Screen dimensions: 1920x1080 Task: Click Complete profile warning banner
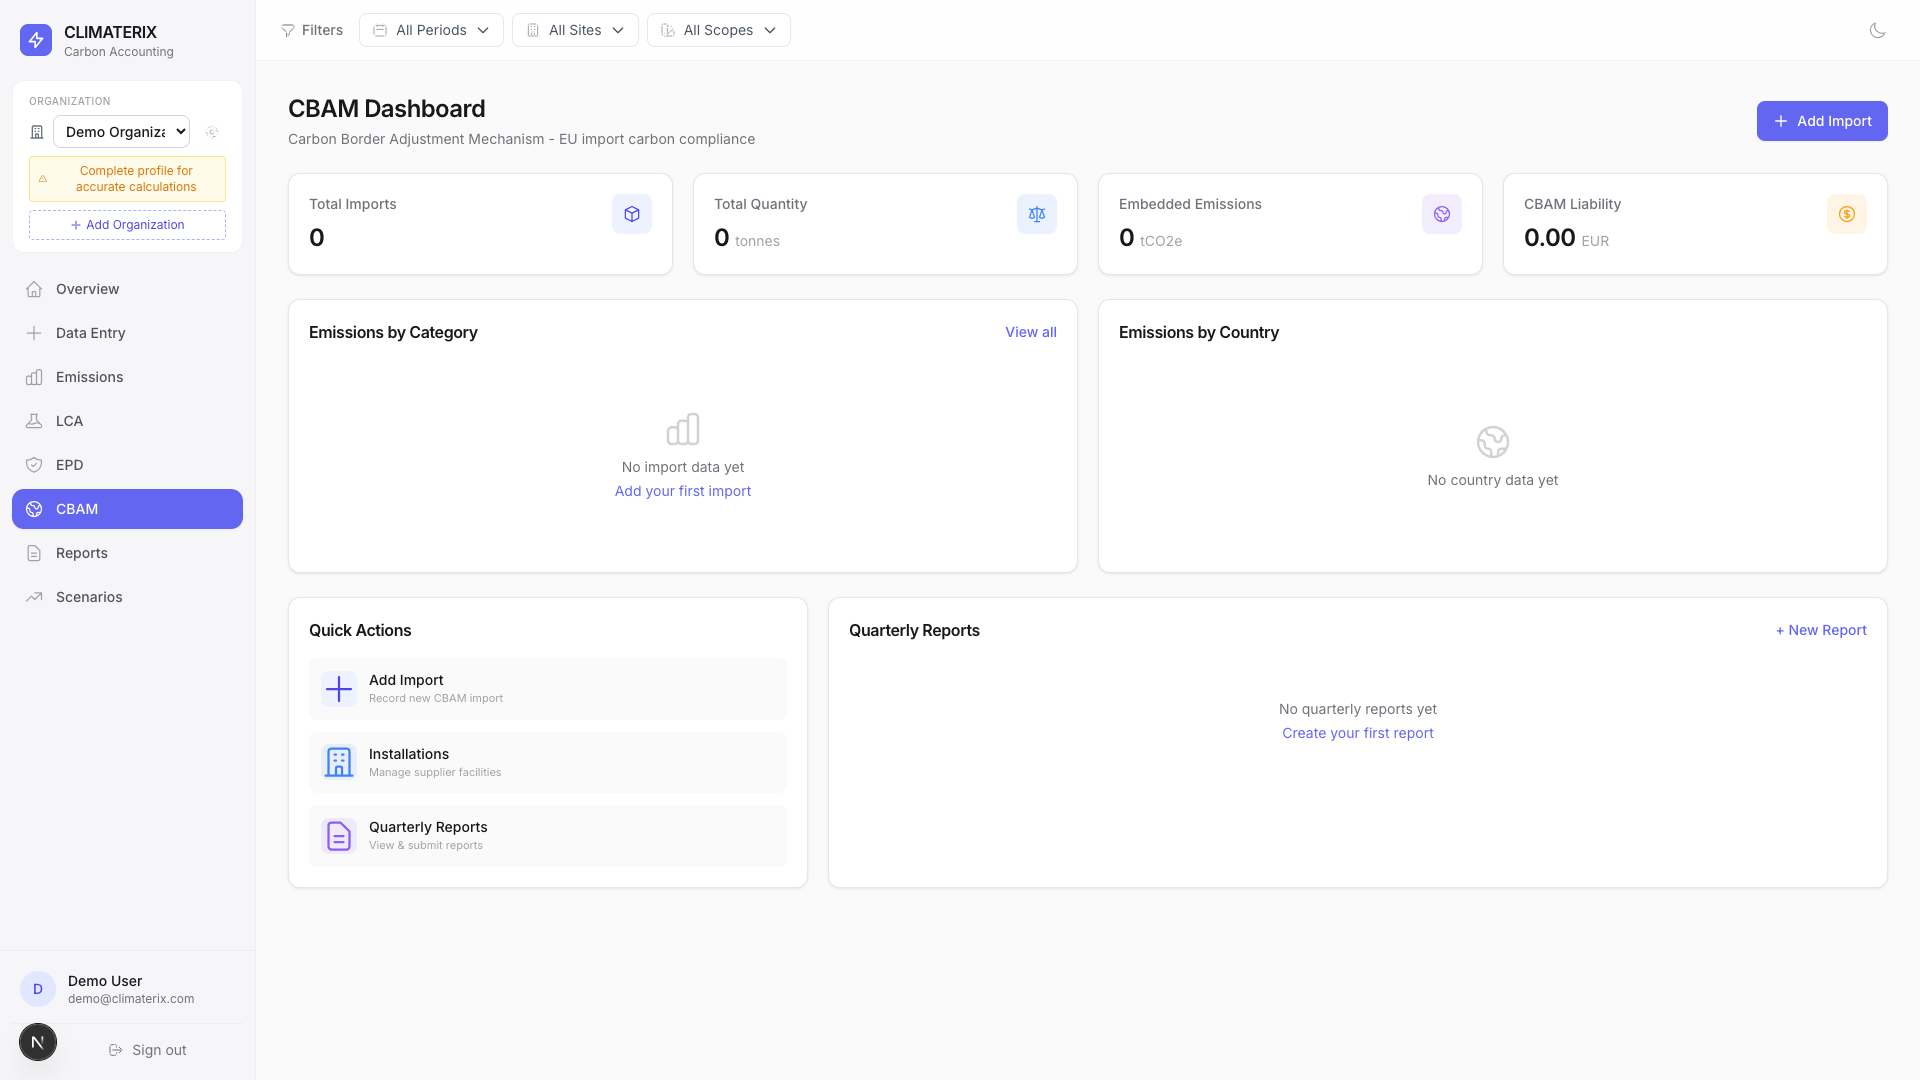click(127, 179)
